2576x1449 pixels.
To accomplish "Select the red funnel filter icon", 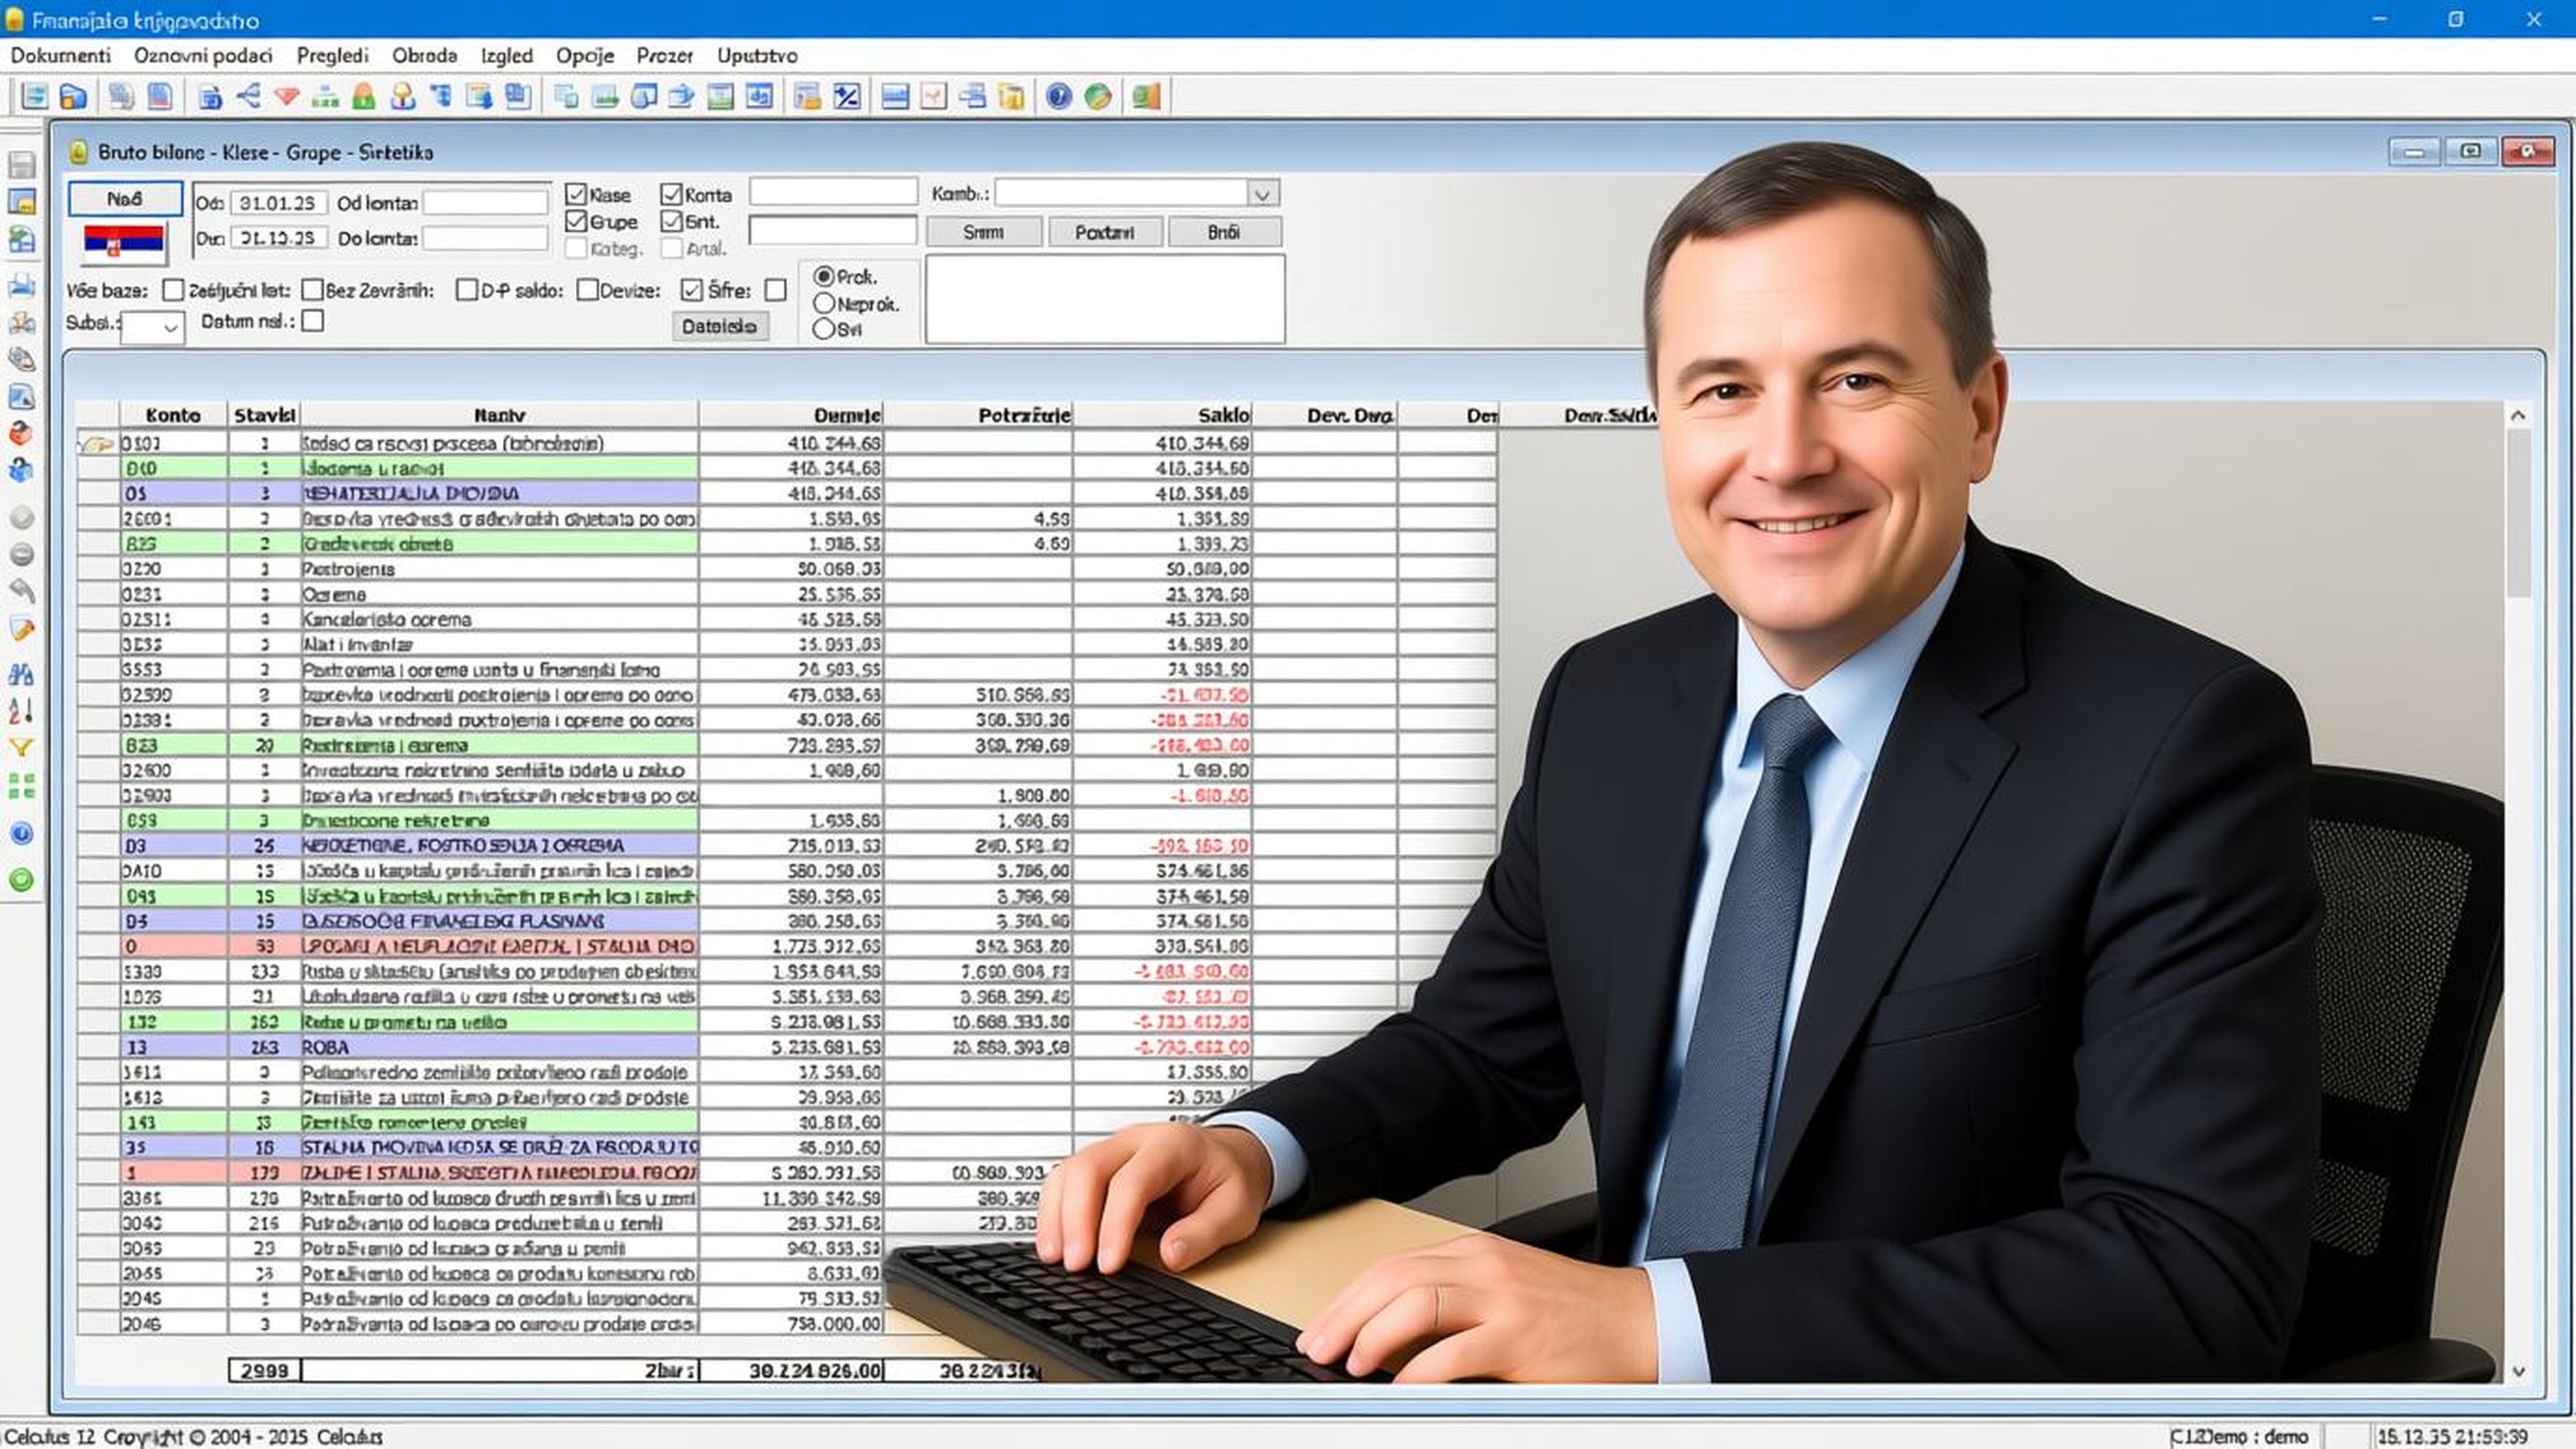I will [287, 97].
